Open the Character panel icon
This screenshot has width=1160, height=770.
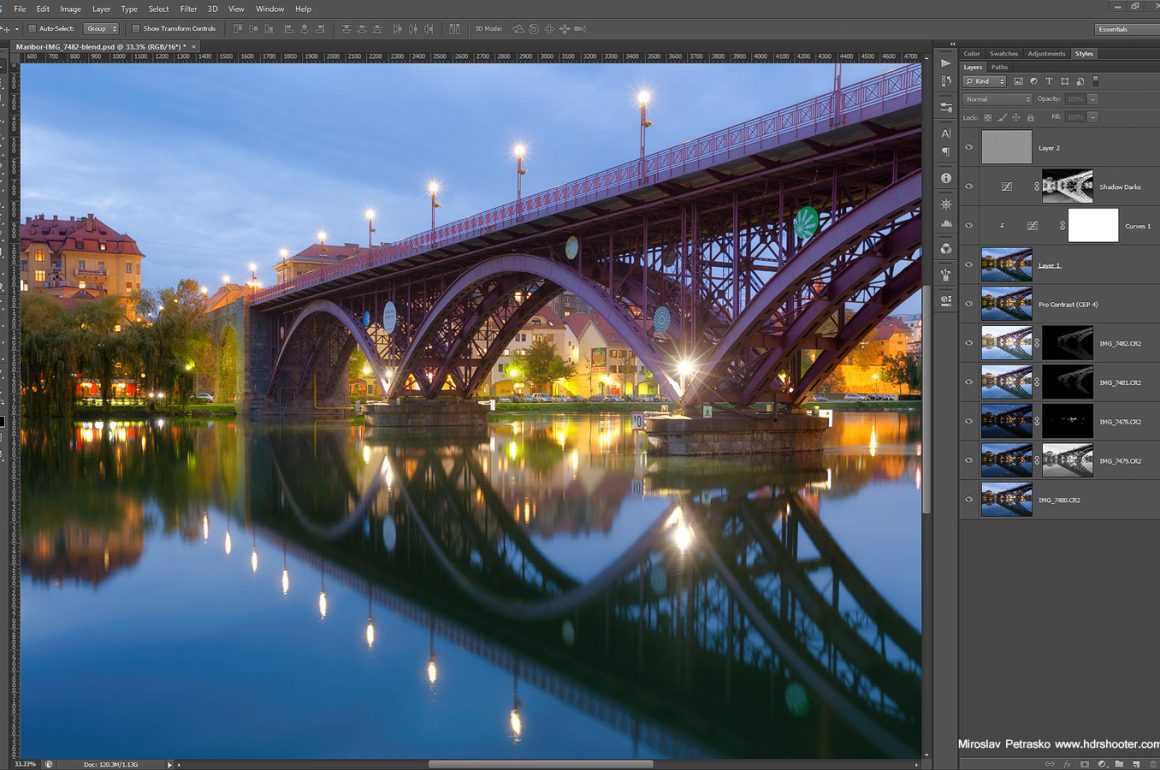pos(945,133)
